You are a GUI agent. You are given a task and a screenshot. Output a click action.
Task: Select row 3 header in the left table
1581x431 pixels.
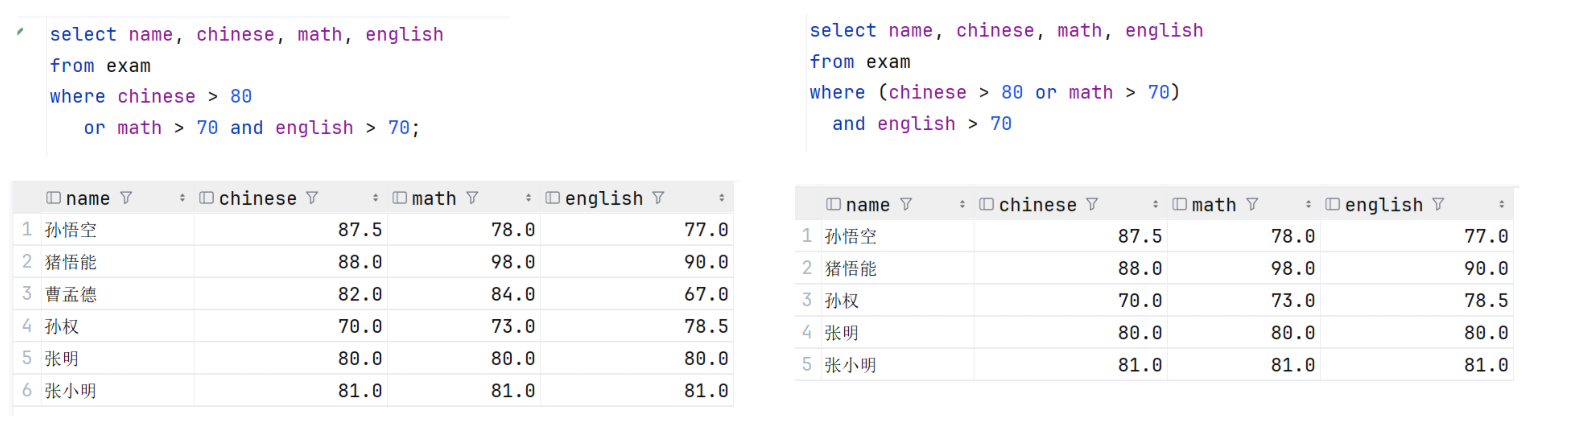[27, 294]
